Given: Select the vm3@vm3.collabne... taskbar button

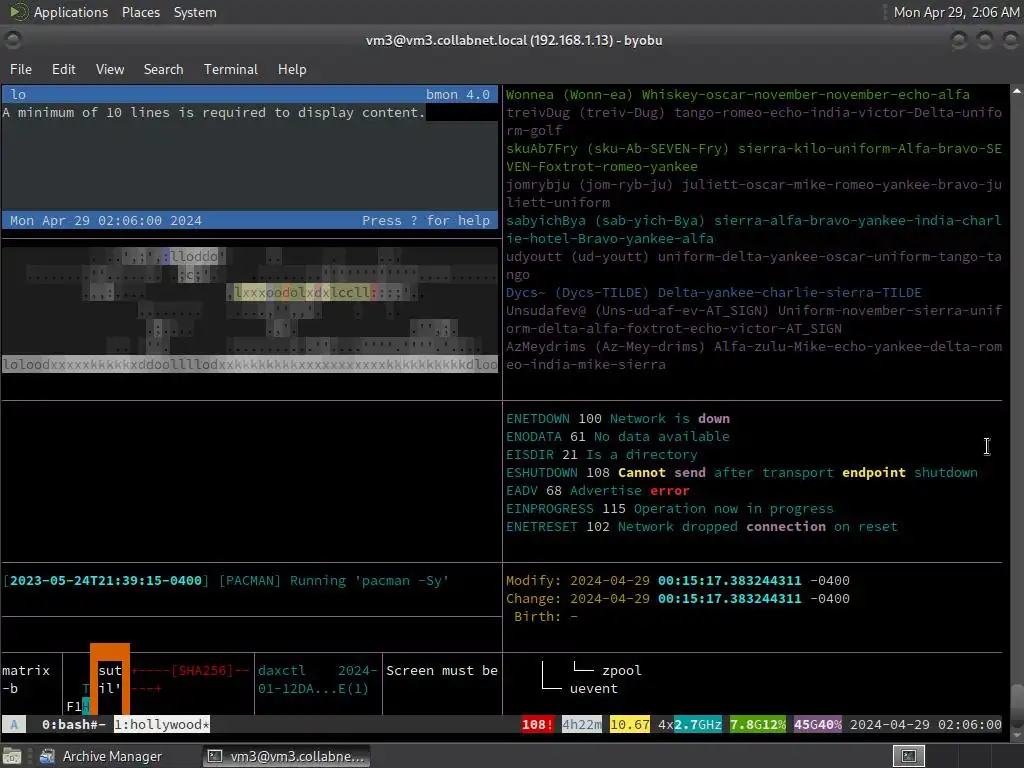Looking at the screenshot, I should coord(286,756).
